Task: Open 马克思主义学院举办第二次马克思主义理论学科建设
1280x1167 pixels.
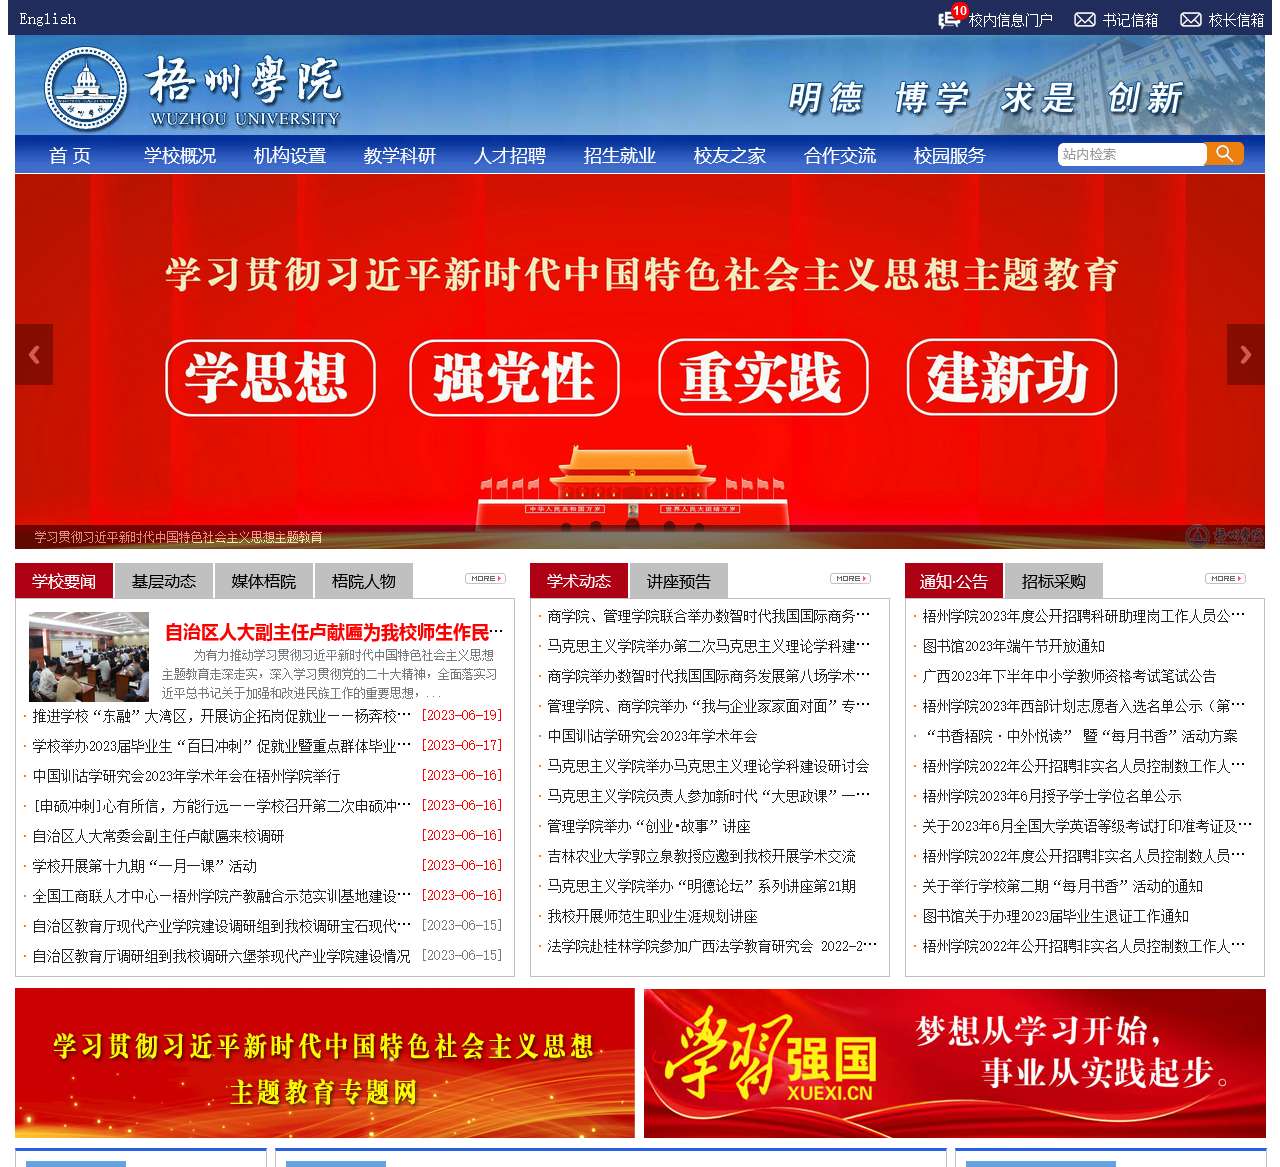Action: point(709,646)
